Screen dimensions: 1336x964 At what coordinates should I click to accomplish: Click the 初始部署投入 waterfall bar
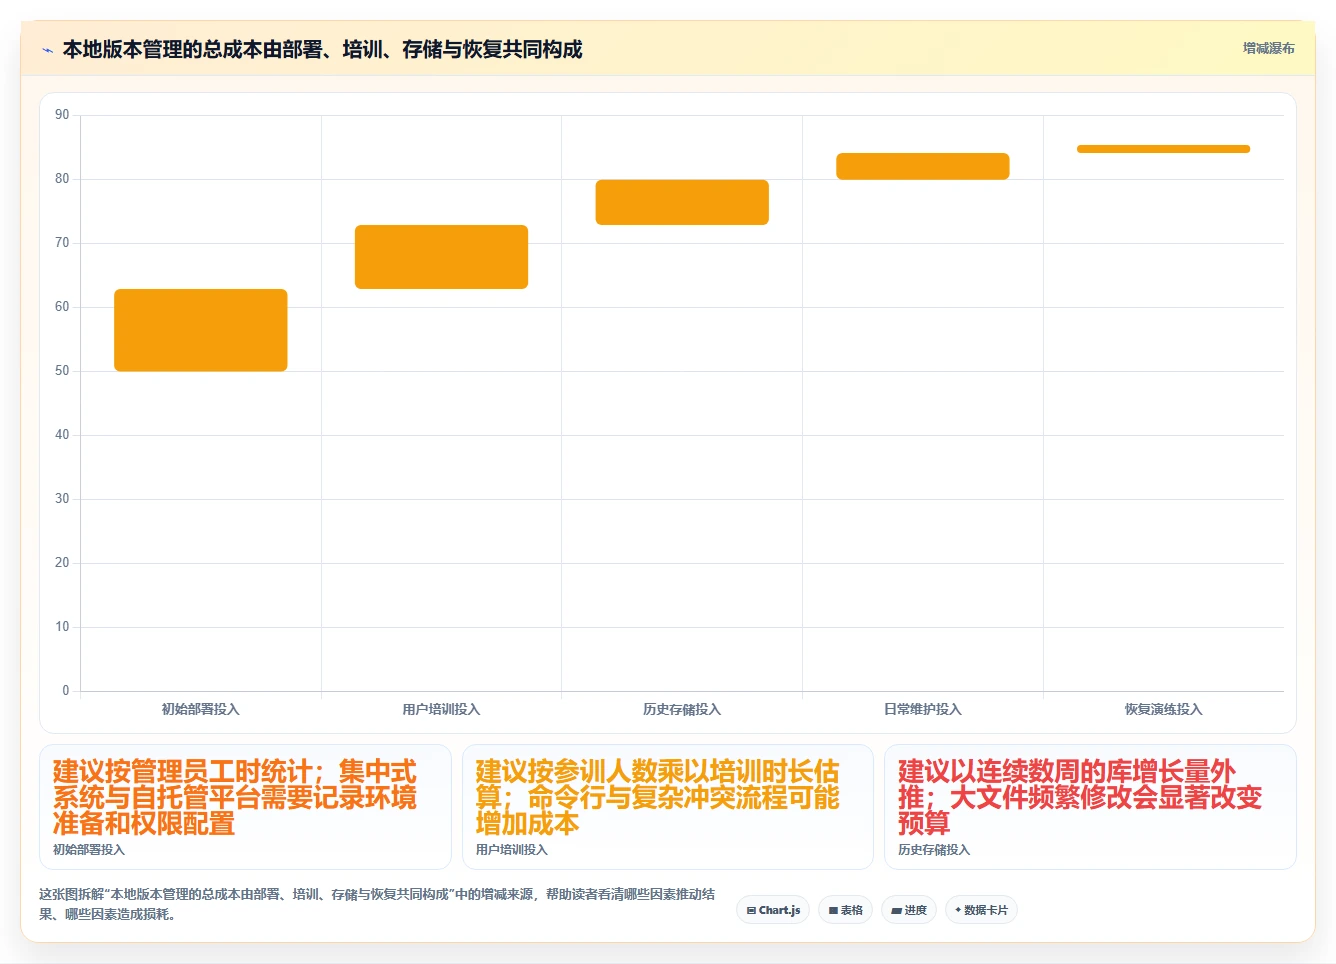pyautogui.click(x=201, y=330)
